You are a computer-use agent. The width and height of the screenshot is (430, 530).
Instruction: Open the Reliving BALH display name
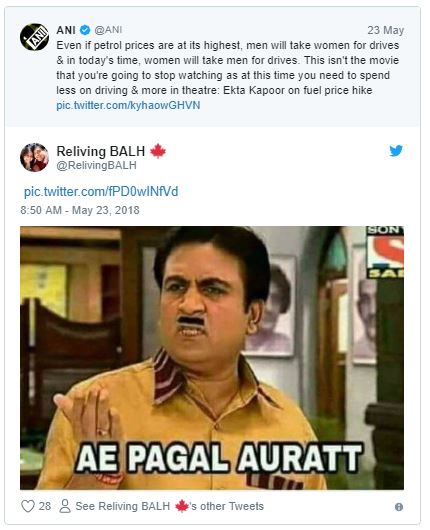pos(101,151)
